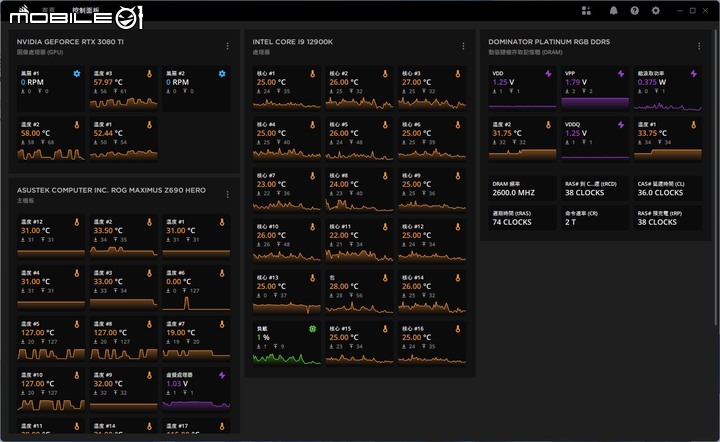Screen dimensions: 720x442
Task: Click the NVIDIA GEFORCE RTX 3080 TI title
Action: [x=70, y=42]
